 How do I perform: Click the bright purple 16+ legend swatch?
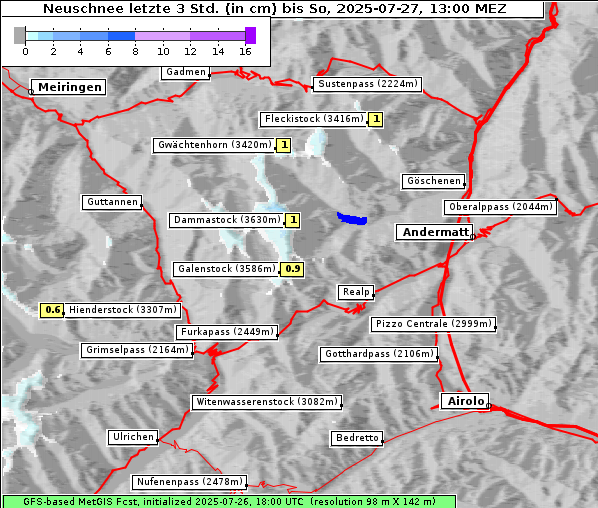pos(250,36)
